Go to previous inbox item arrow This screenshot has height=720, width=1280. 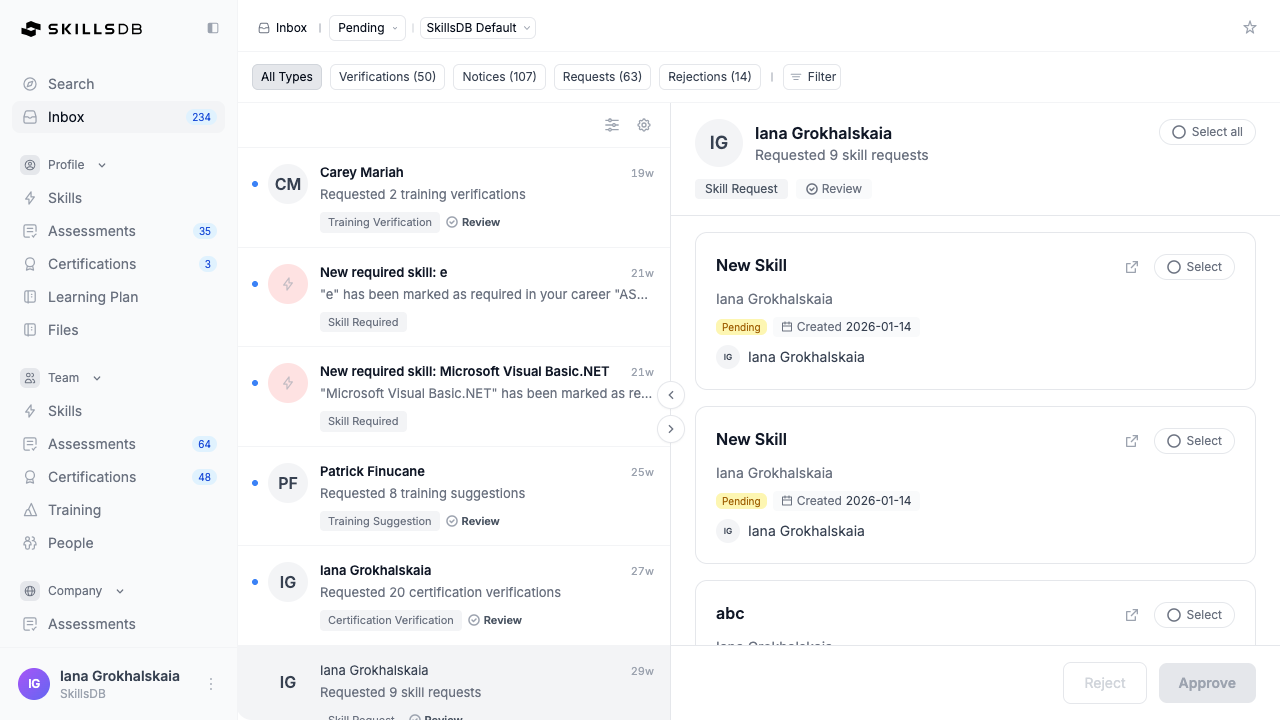point(671,395)
